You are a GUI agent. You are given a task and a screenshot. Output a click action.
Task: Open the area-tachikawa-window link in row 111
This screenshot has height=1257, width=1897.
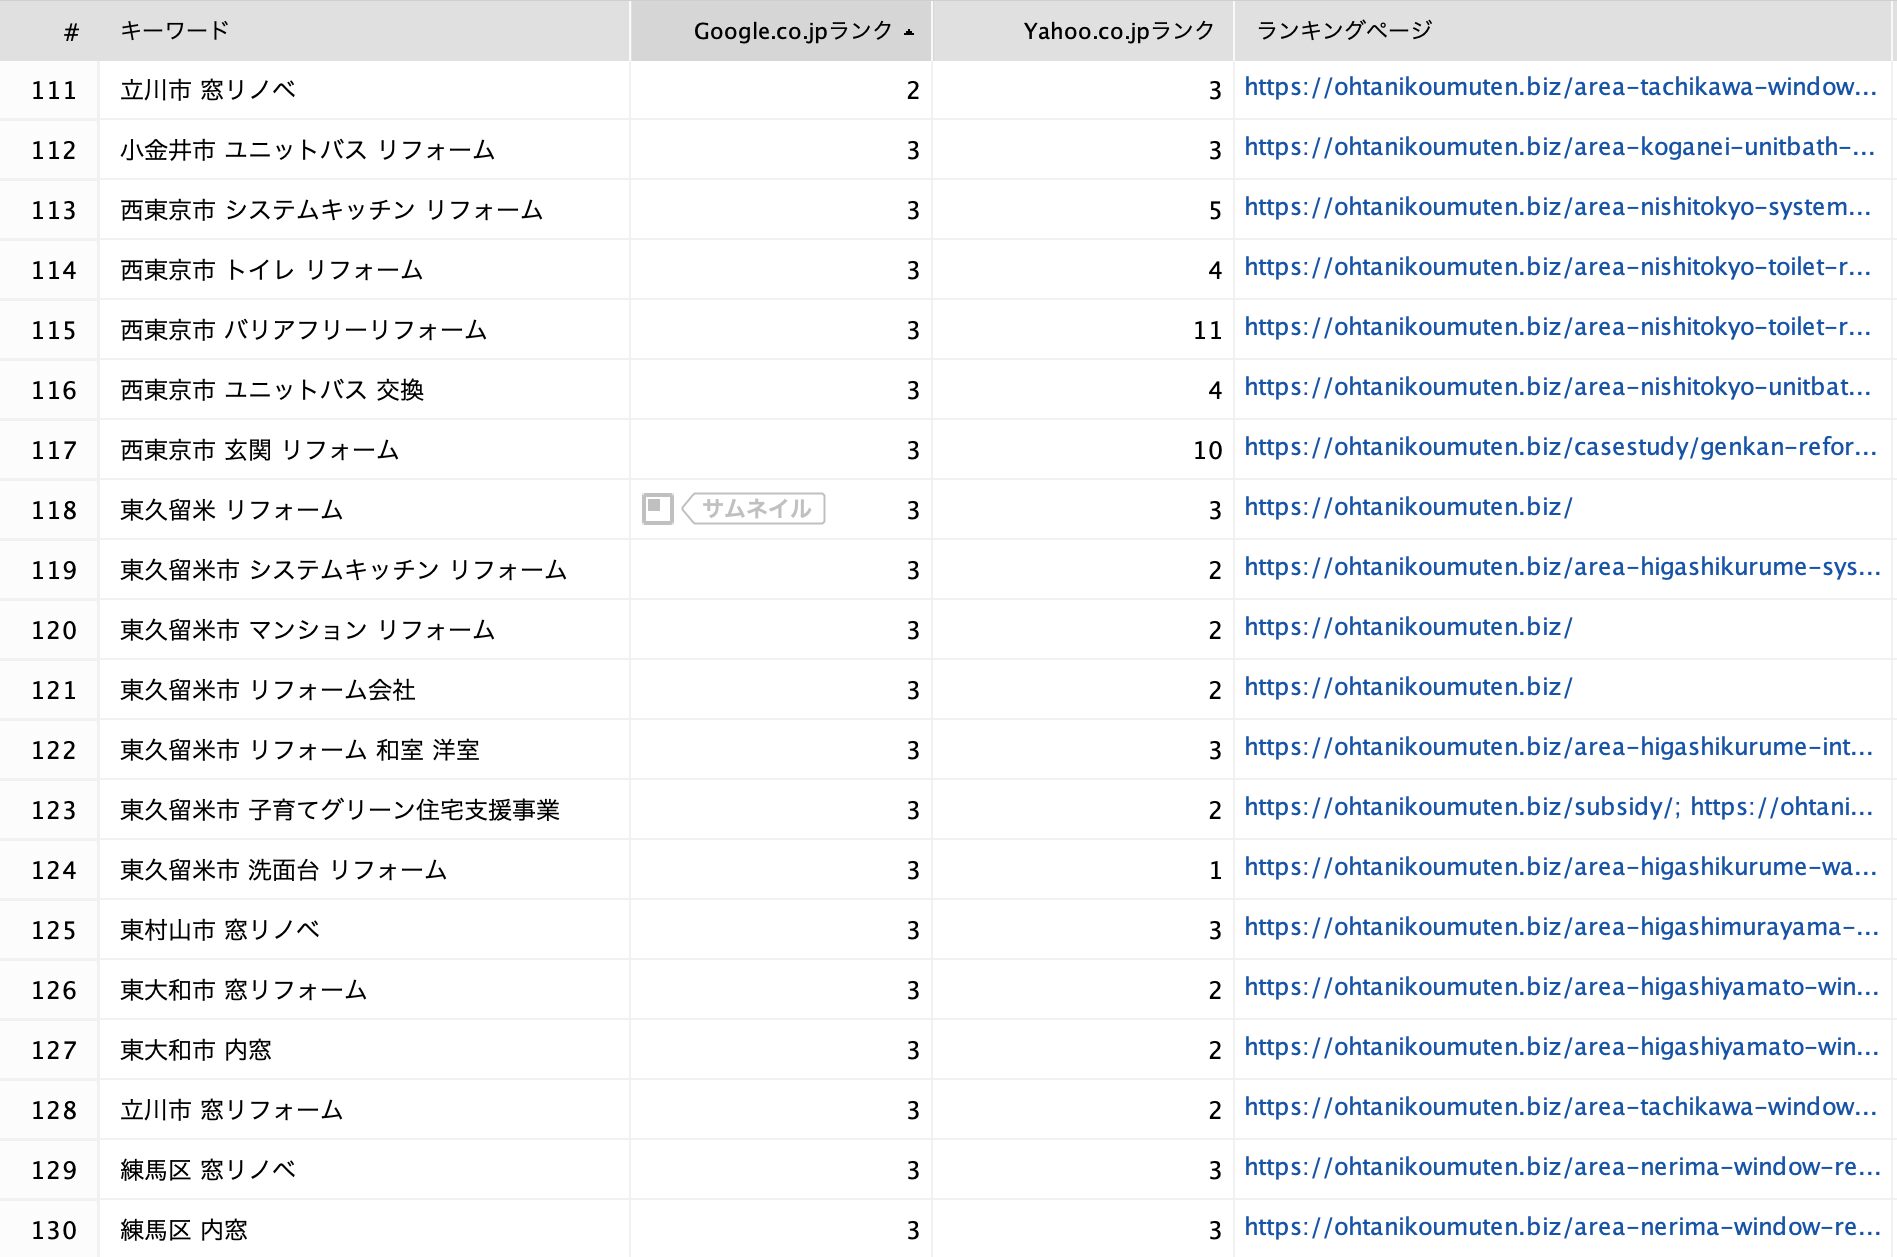1559,88
